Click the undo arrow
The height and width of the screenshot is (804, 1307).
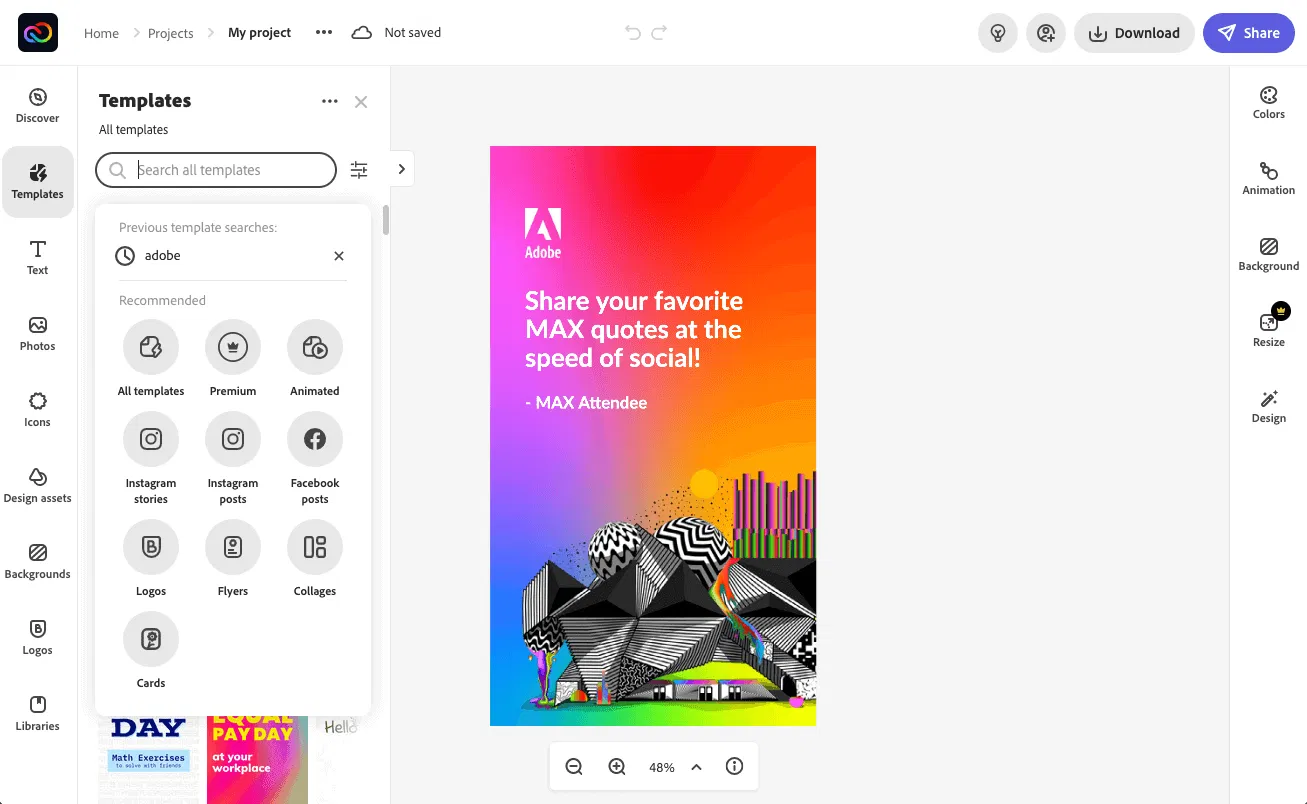(x=632, y=33)
